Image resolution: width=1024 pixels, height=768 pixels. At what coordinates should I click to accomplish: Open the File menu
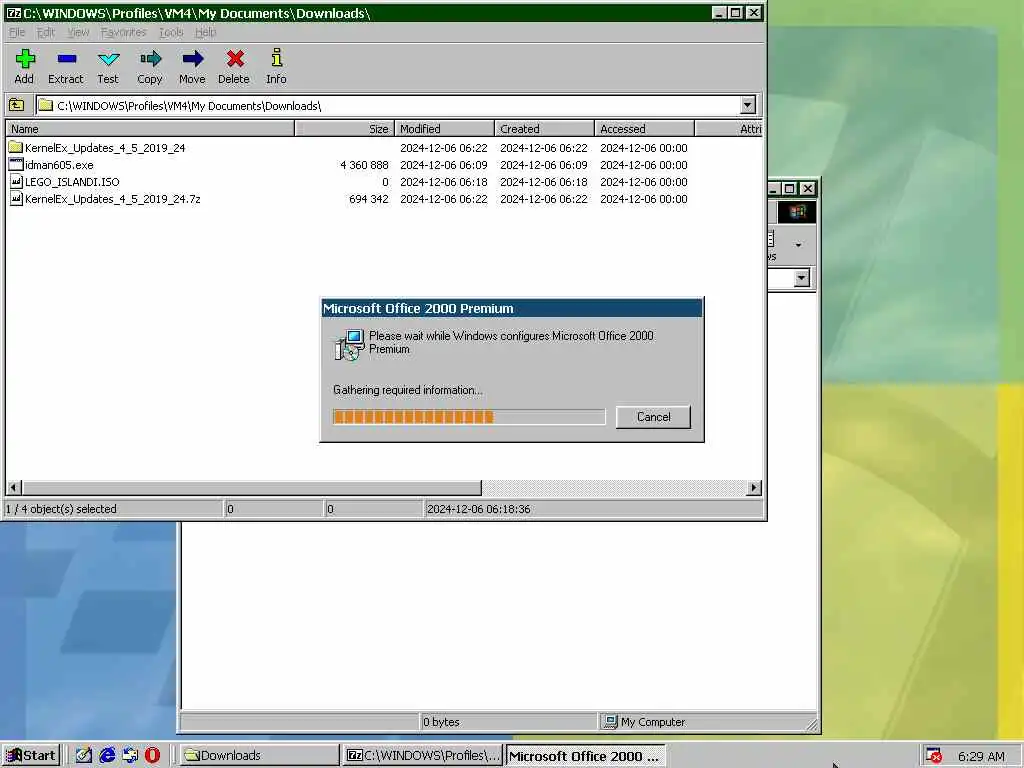[x=16, y=32]
